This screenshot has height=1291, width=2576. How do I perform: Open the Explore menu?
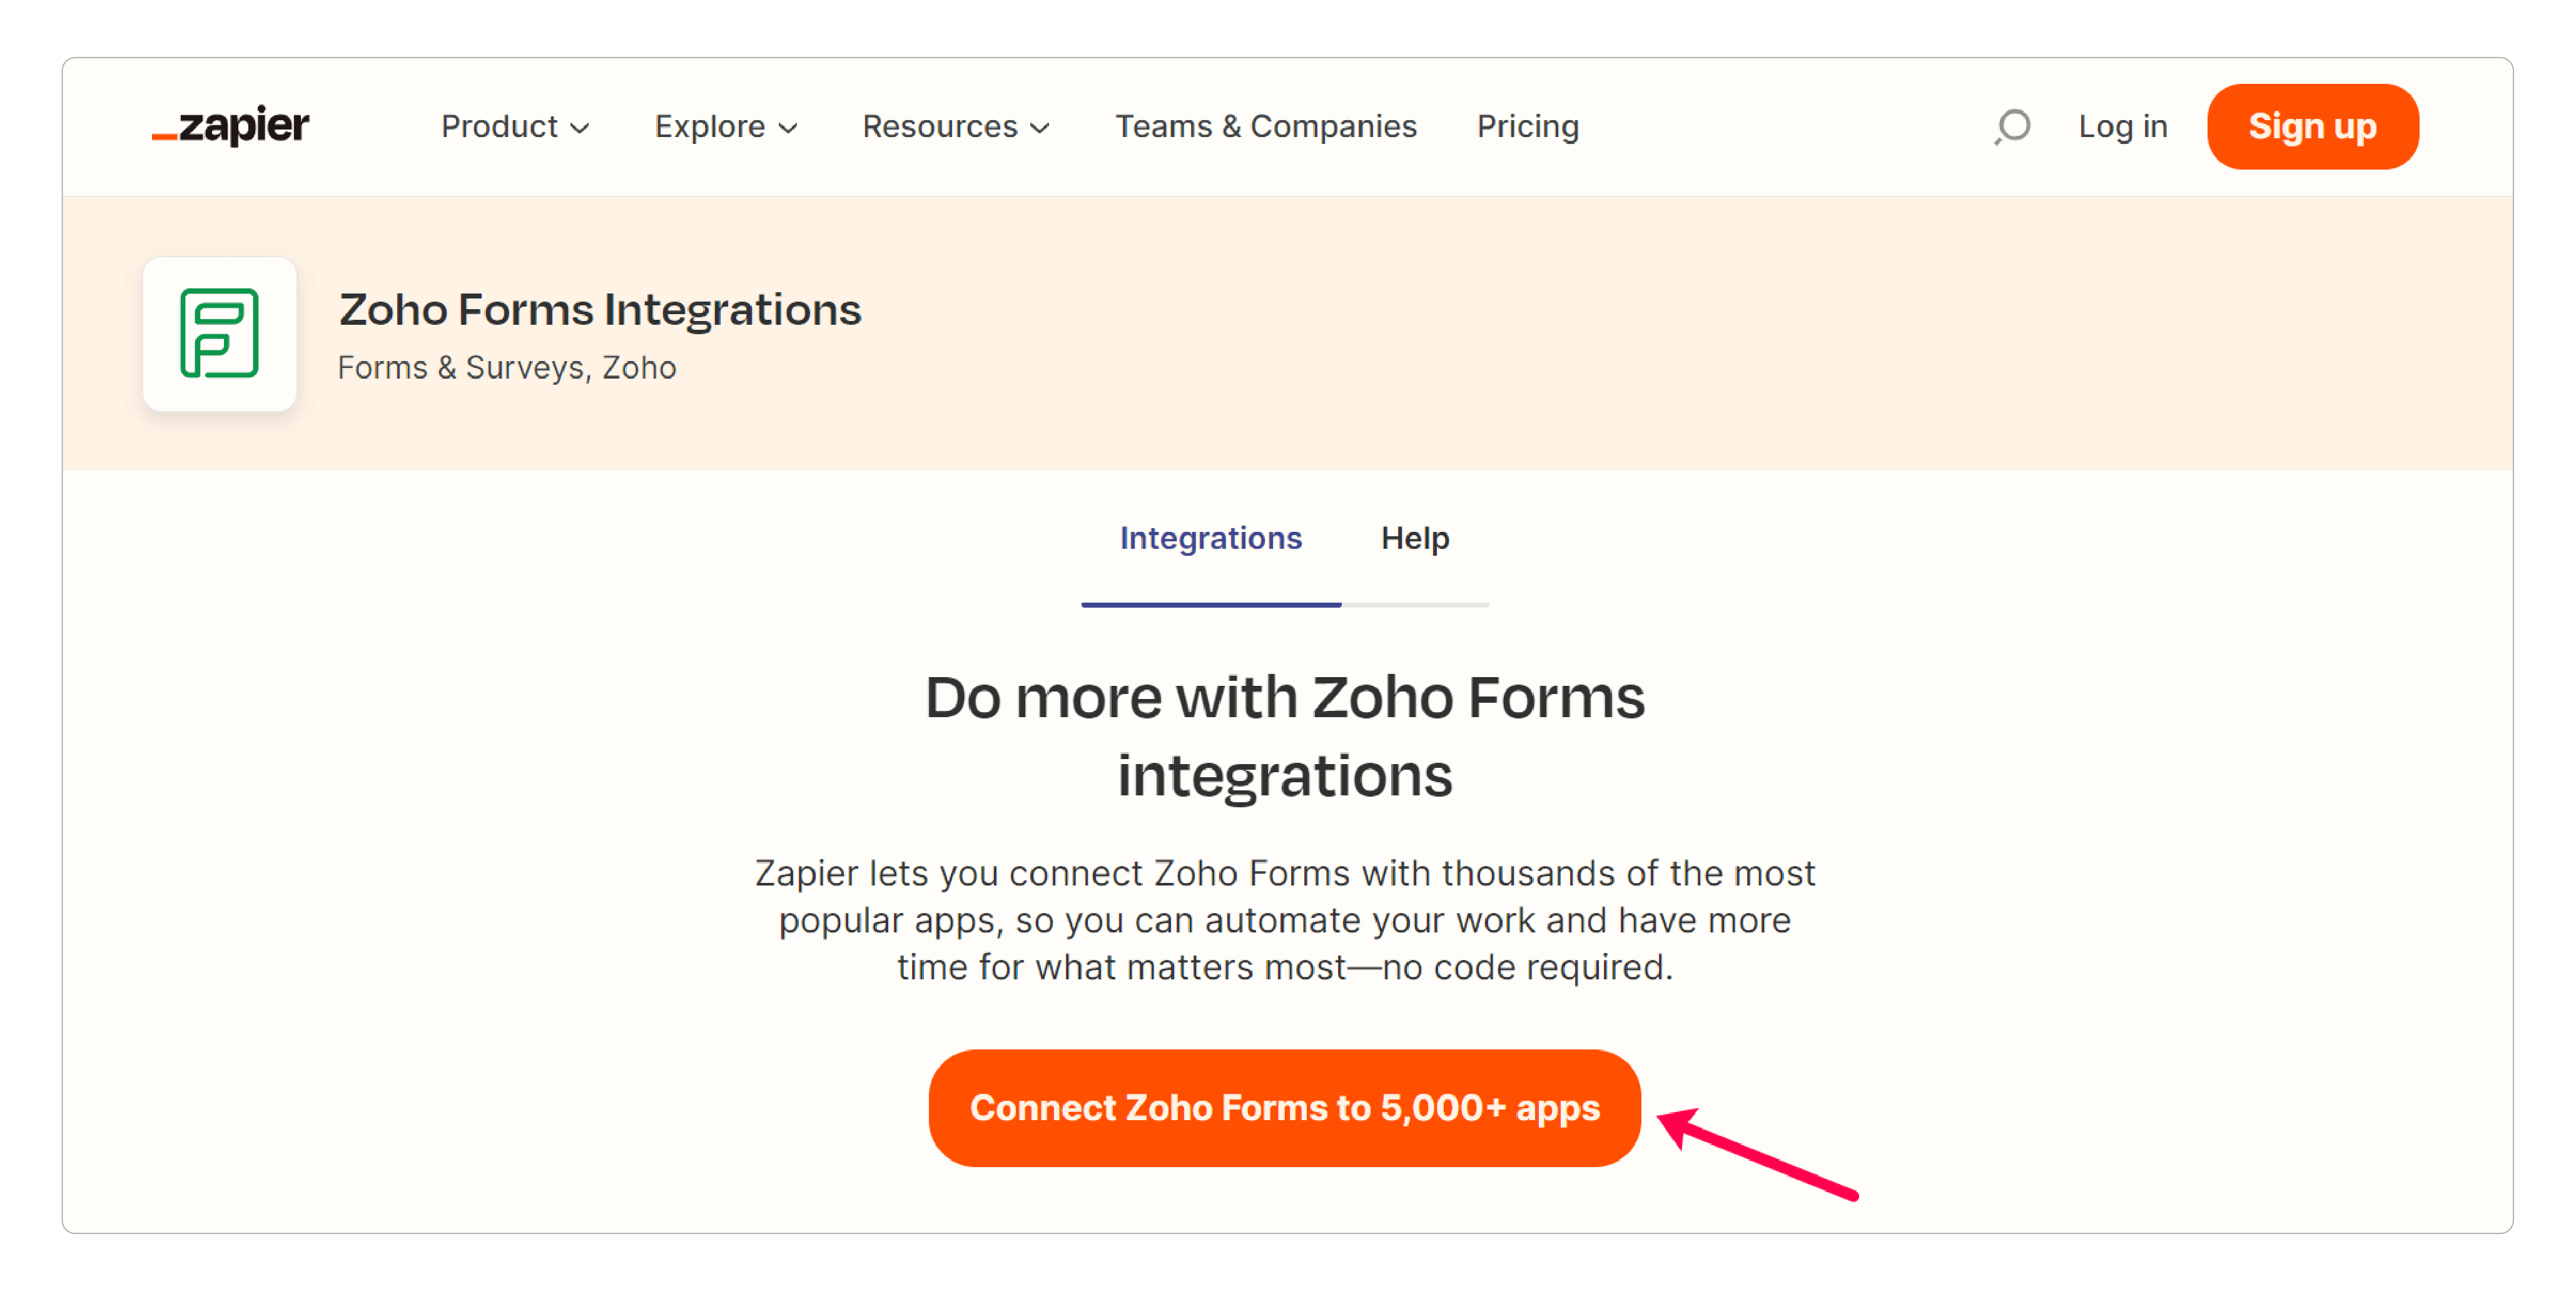pyautogui.click(x=726, y=127)
